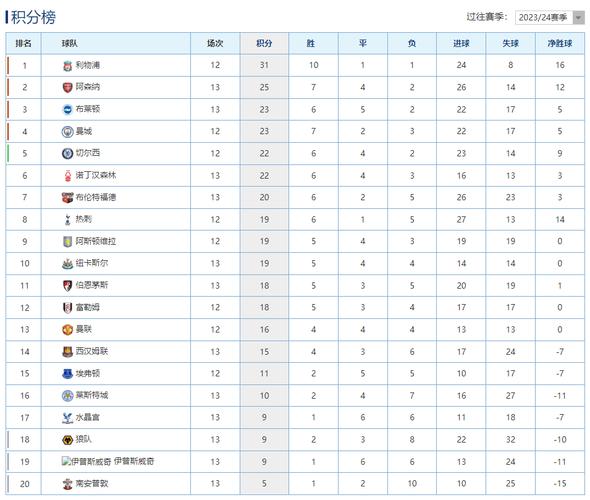Click the Wolves club crest icon
Screen dimensions: 590x500
click(x=67, y=440)
